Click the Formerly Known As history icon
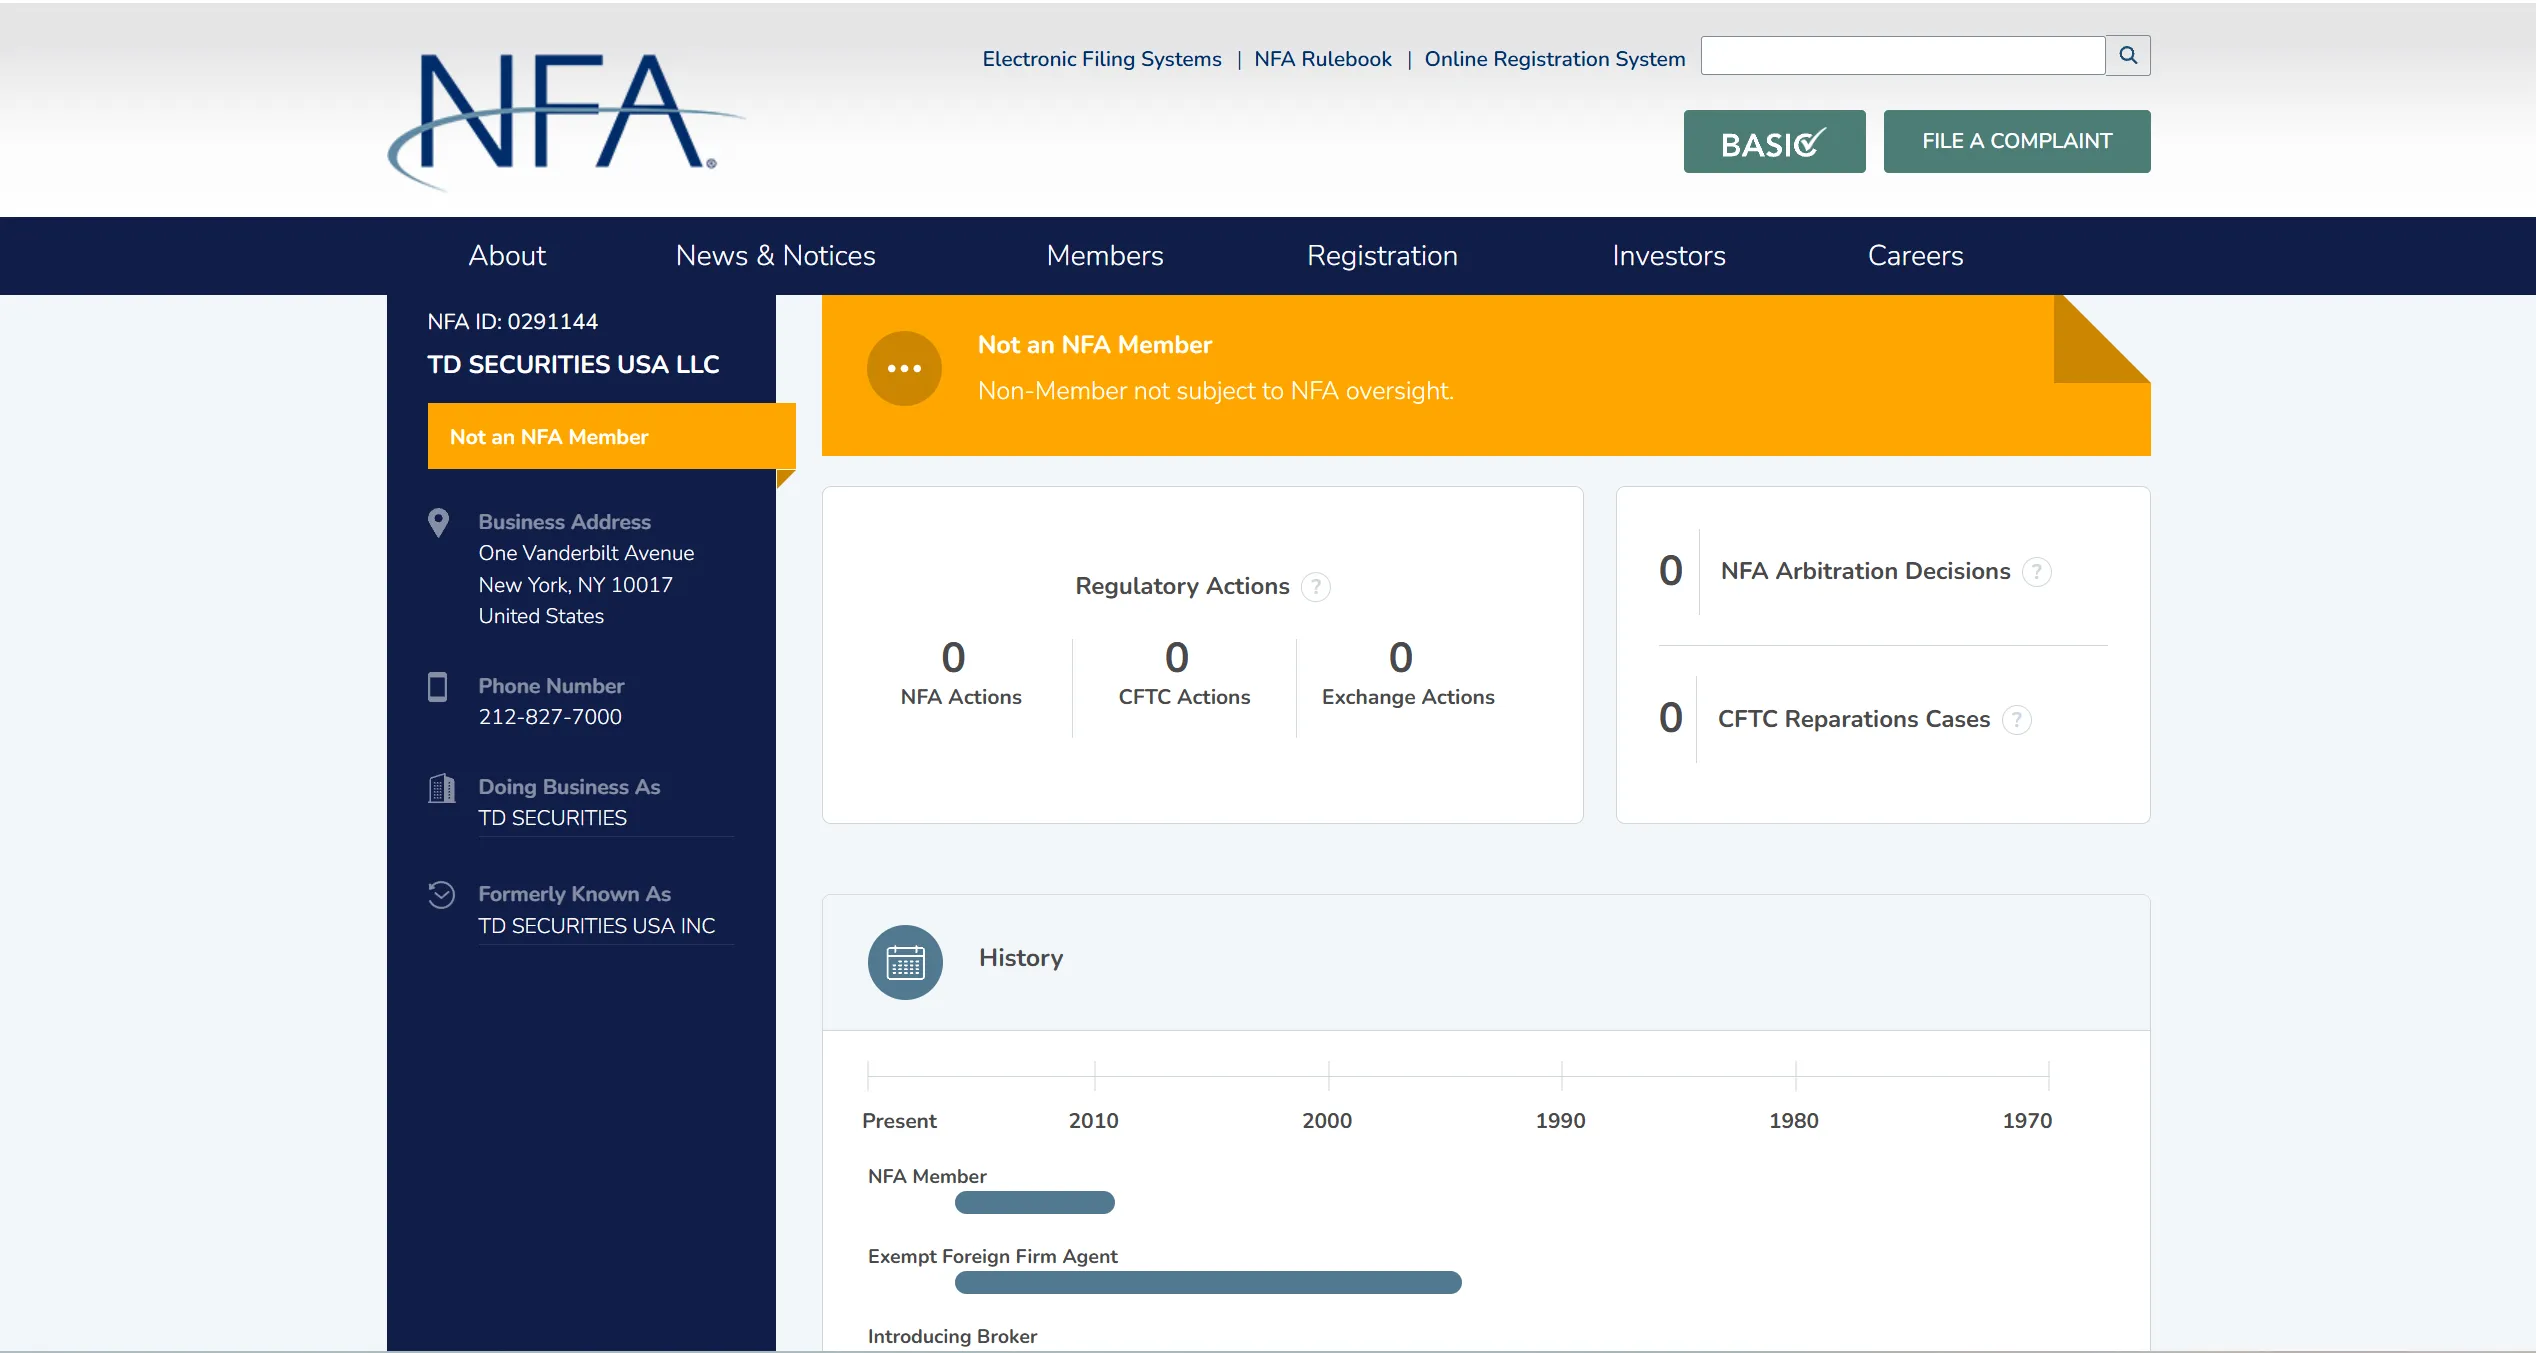This screenshot has height=1353, width=2536. click(441, 894)
